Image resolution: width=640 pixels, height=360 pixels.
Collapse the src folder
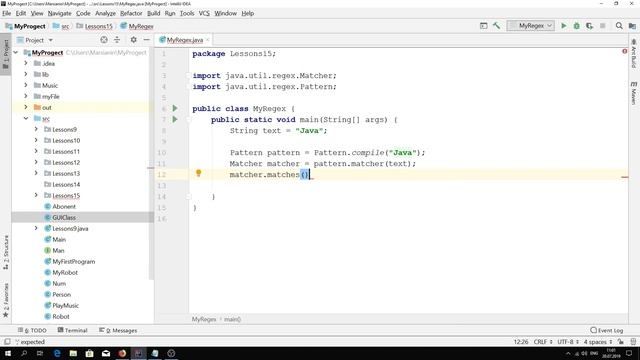pyautogui.click(x=26, y=118)
